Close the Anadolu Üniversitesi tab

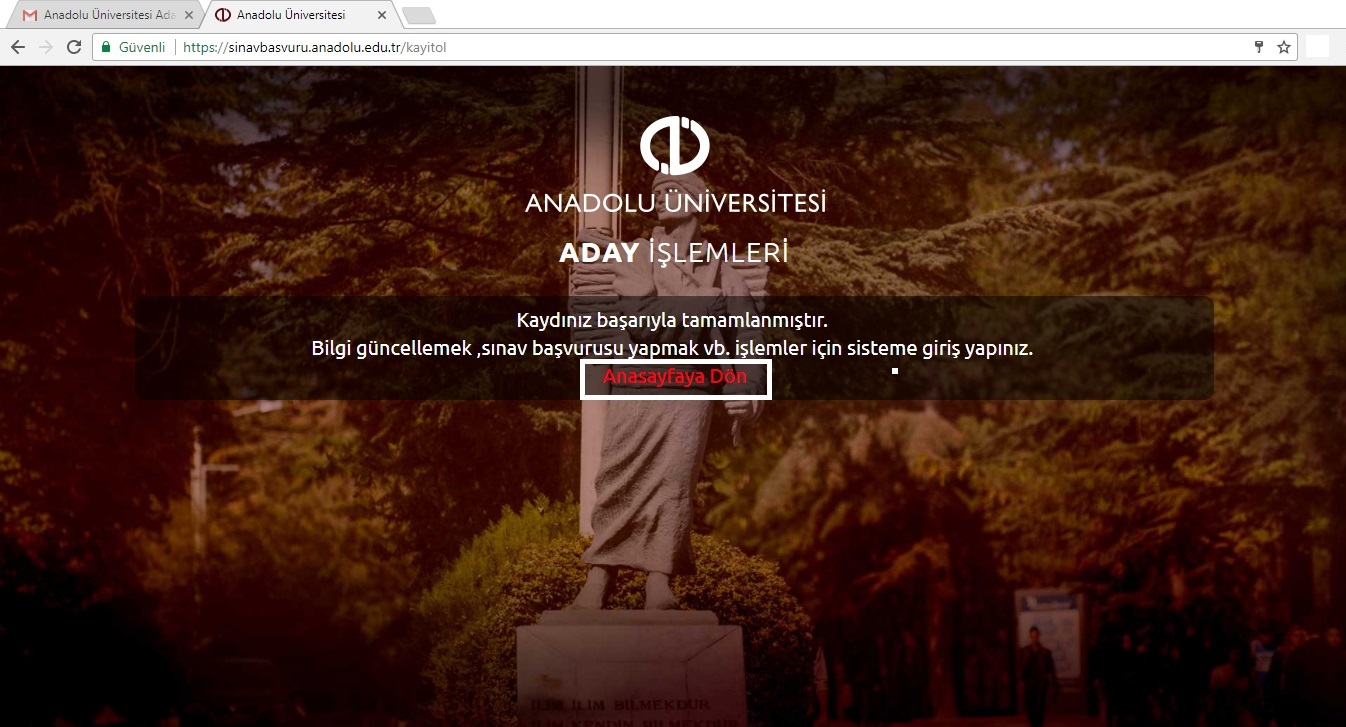pyautogui.click(x=381, y=15)
